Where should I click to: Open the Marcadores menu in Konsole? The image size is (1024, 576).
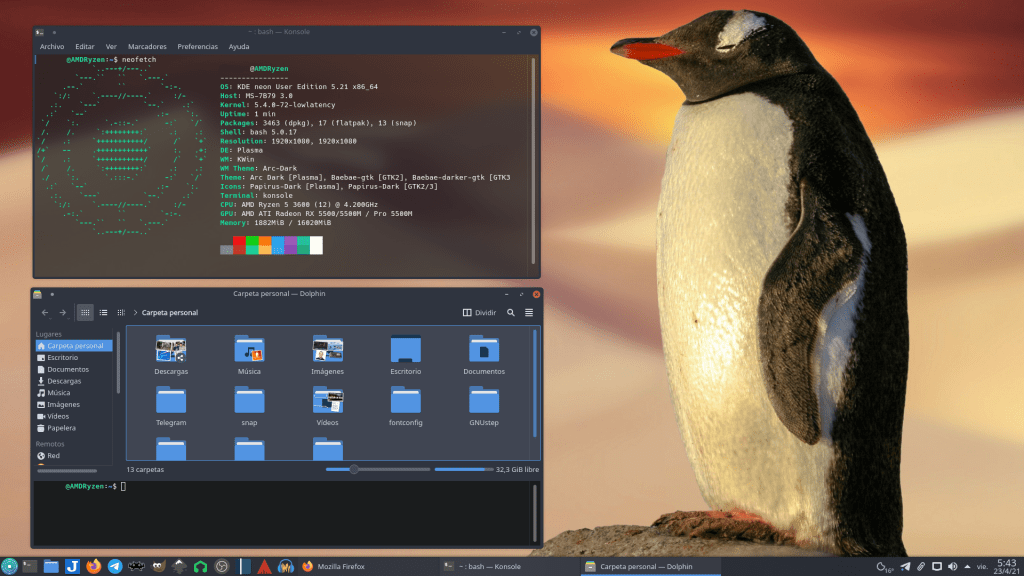[148, 47]
